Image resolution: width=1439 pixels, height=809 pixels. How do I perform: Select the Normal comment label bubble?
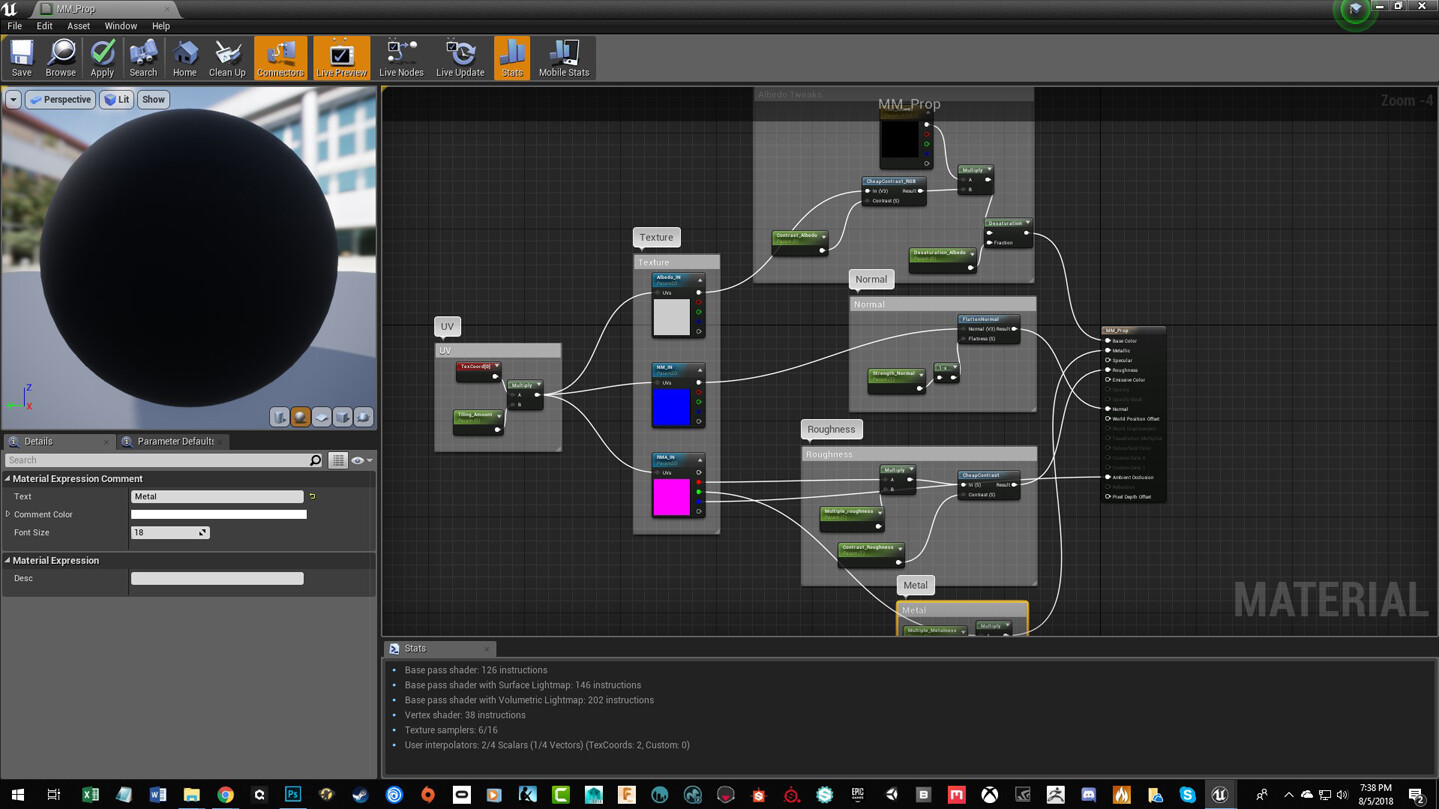click(x=871, y=279)
